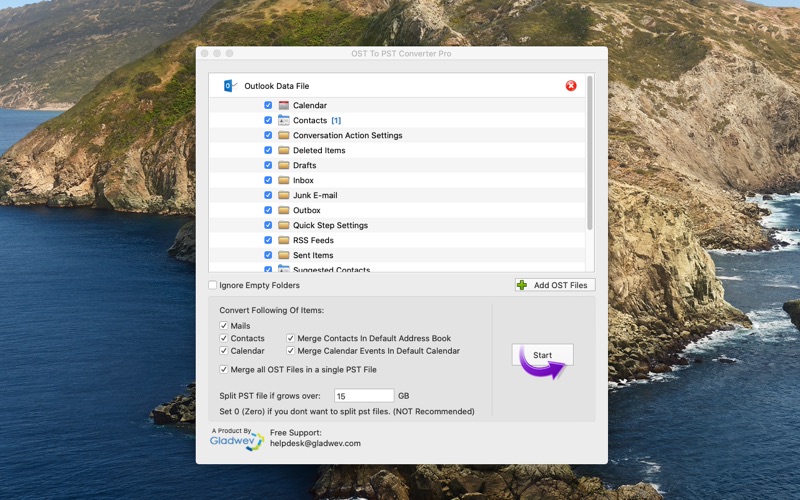Uncheck the Inbox folder checkbox
This screenshot has width=800, height=500.
tap(268, 180)
